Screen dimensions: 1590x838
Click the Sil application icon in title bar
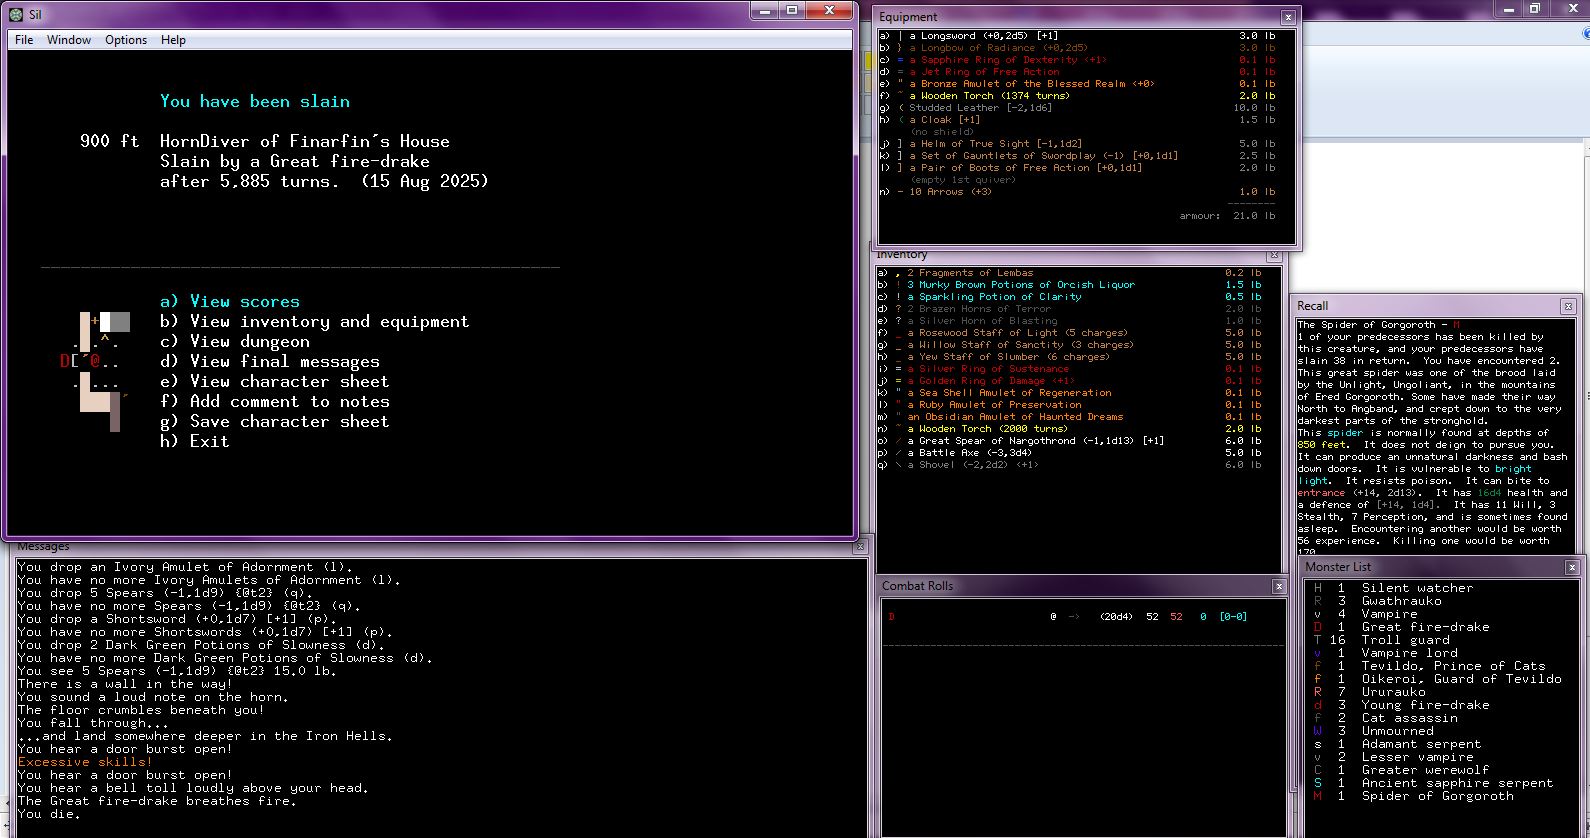16,14
